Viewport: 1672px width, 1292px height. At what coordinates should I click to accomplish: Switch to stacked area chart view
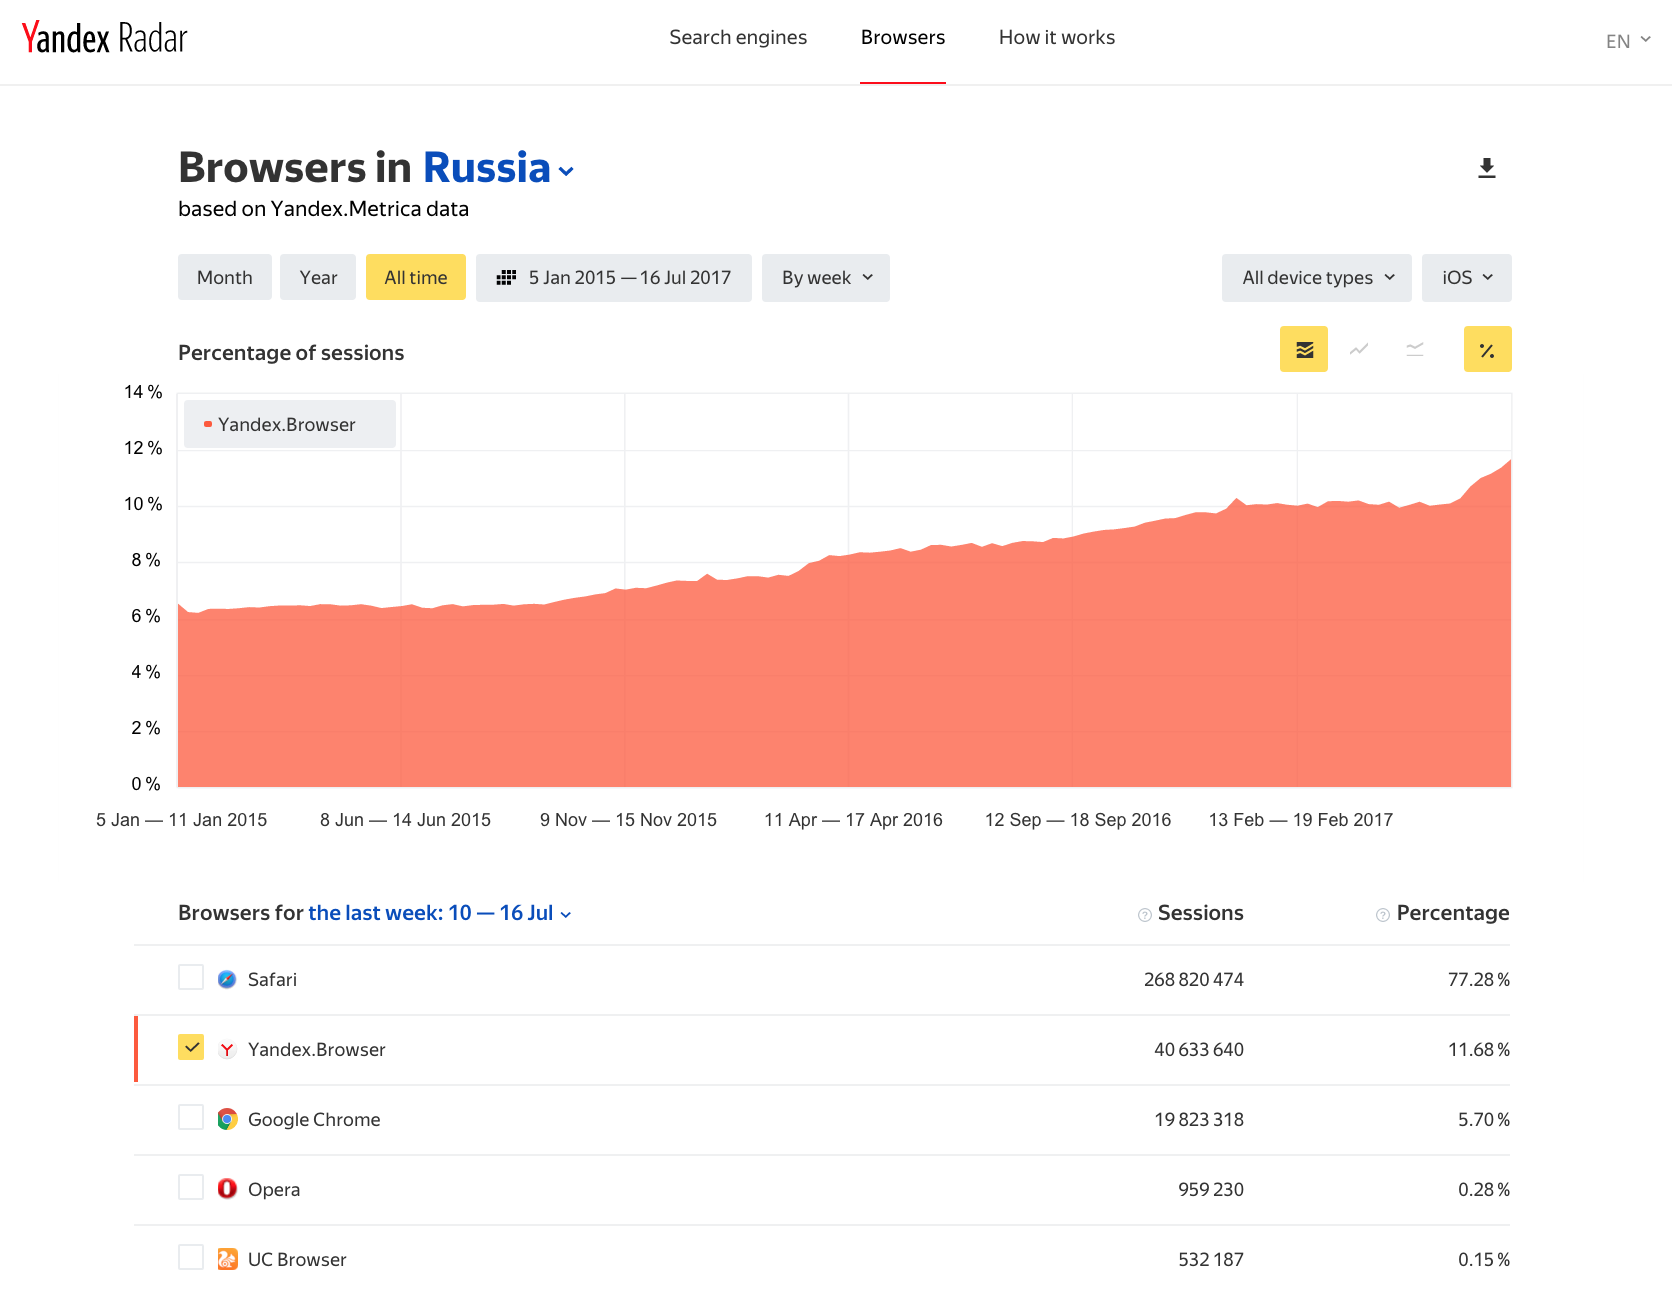[1304, 349]
